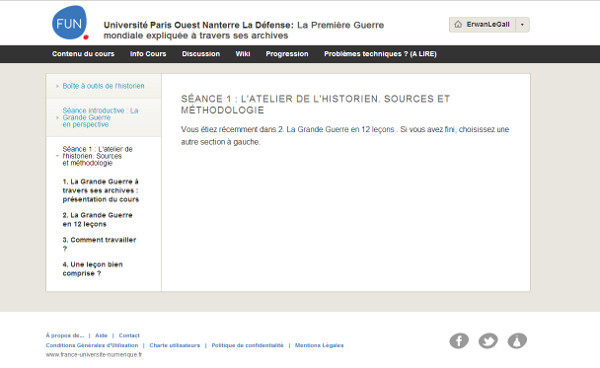The width and height of the screenshot is (600, 368).
Task: Open Politique de confidentialité link
Action: [247, 345]
